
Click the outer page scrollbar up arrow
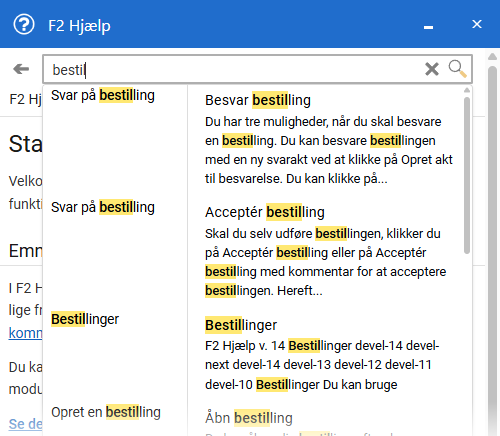(492, 57)
